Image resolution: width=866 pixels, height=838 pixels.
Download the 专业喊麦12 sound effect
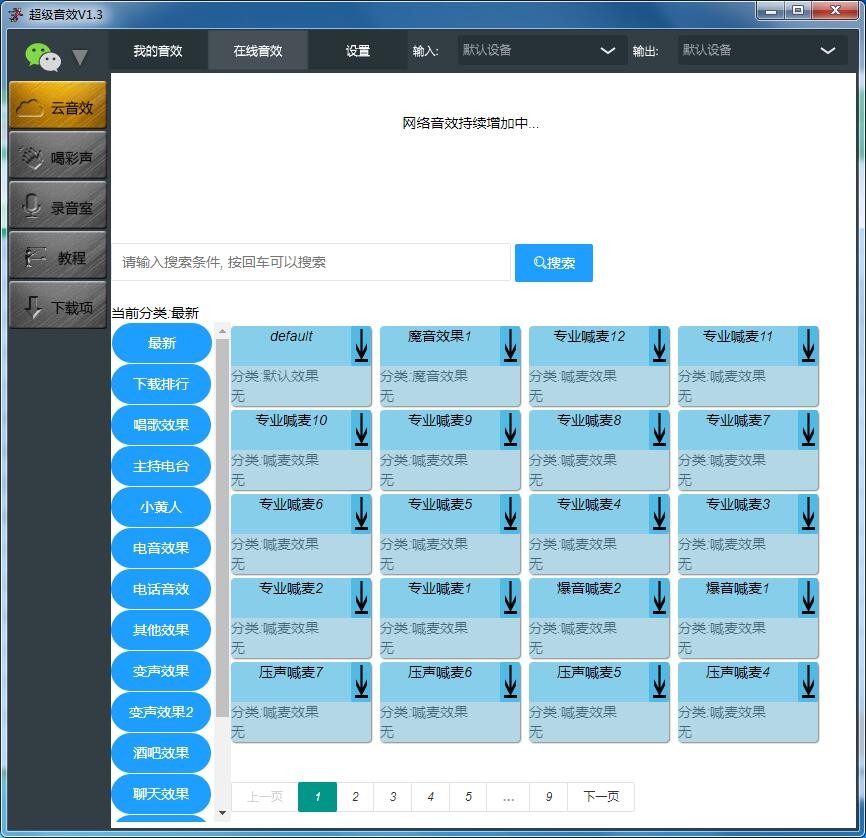(x=659, y=346)
